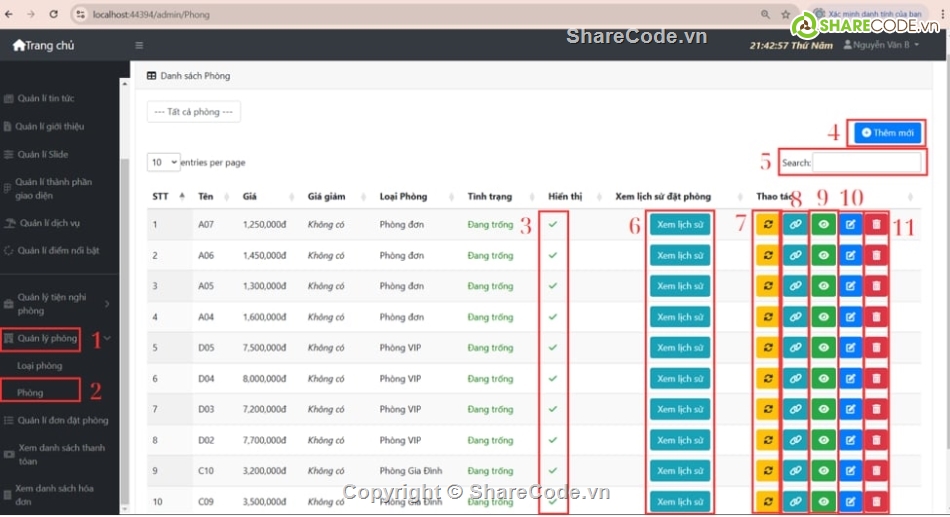View room D03 with the green eye icon

(x=823, y=409)
